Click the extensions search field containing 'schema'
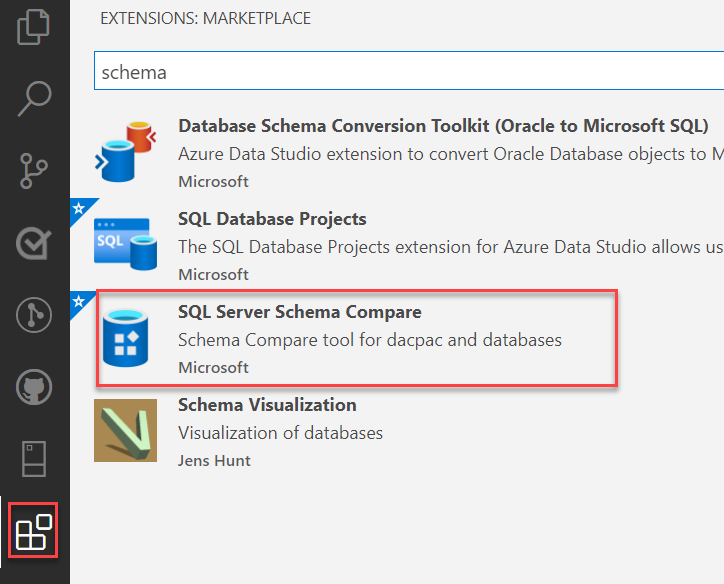This screenshot has height=584, width=724. [409, 71]
